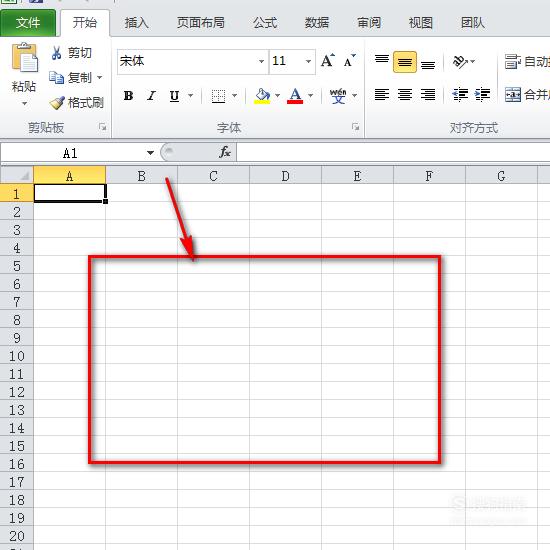Viewport: 550px width, 550px height.
Task: Select column G header
Action: point(501,175)
